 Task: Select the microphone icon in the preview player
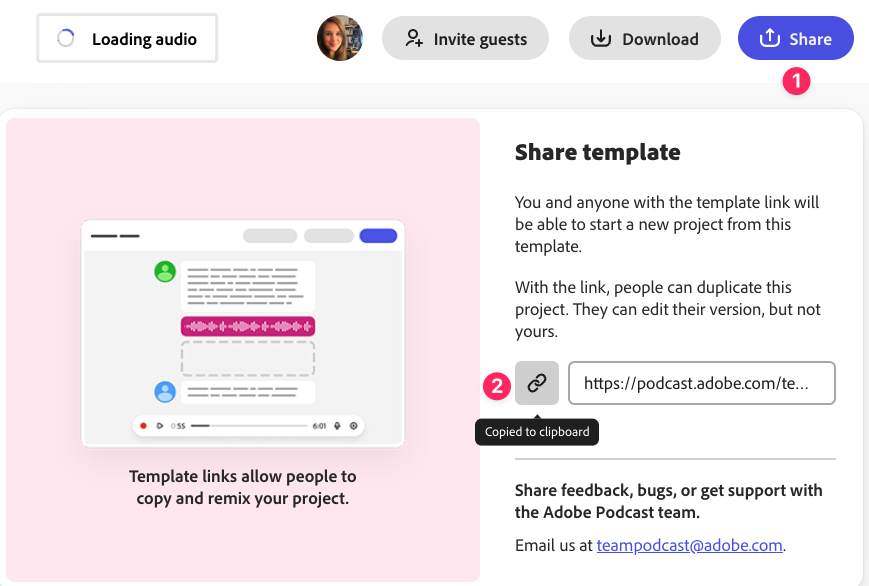[338, 425]
